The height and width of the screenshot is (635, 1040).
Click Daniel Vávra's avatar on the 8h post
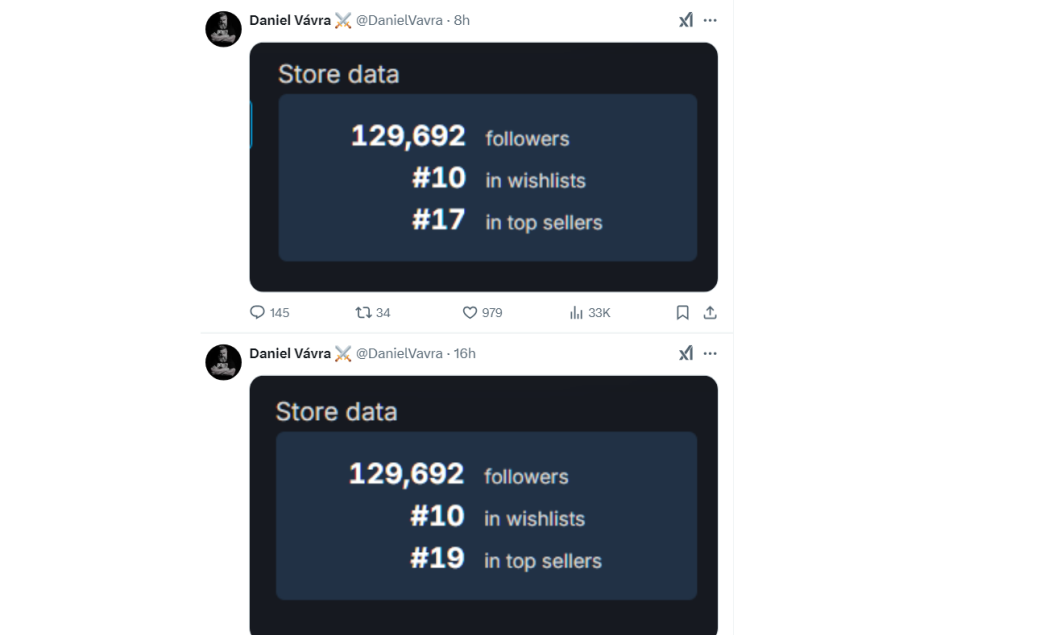(x=224, y=29)
